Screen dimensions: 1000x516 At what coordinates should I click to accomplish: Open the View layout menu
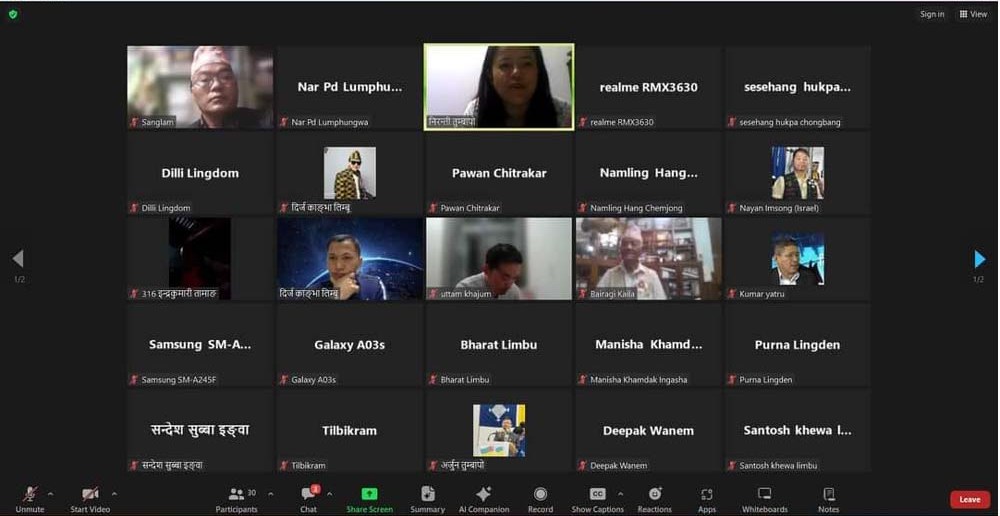[x=973, y=14]
